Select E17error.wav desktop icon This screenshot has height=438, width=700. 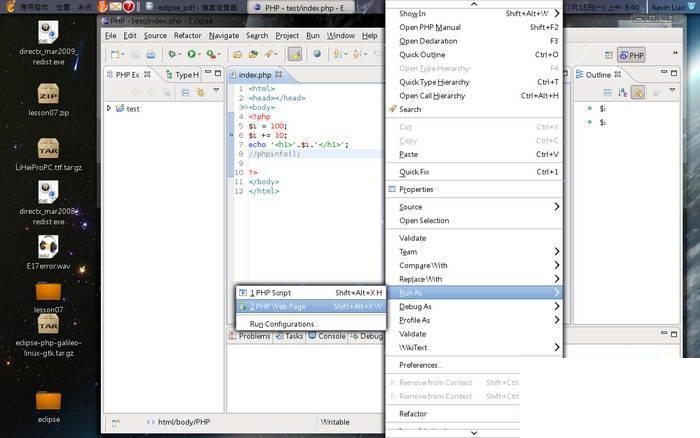pos(48,252)
